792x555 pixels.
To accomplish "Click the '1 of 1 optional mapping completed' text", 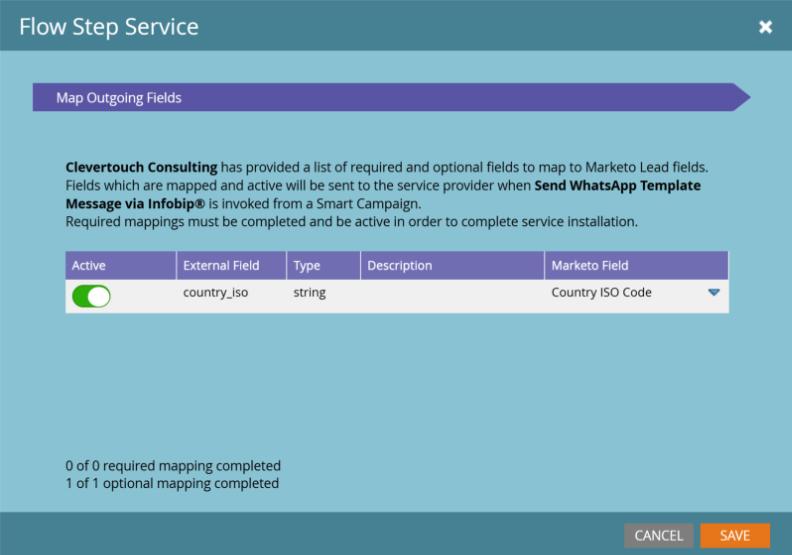I will [x=172, y=483].
